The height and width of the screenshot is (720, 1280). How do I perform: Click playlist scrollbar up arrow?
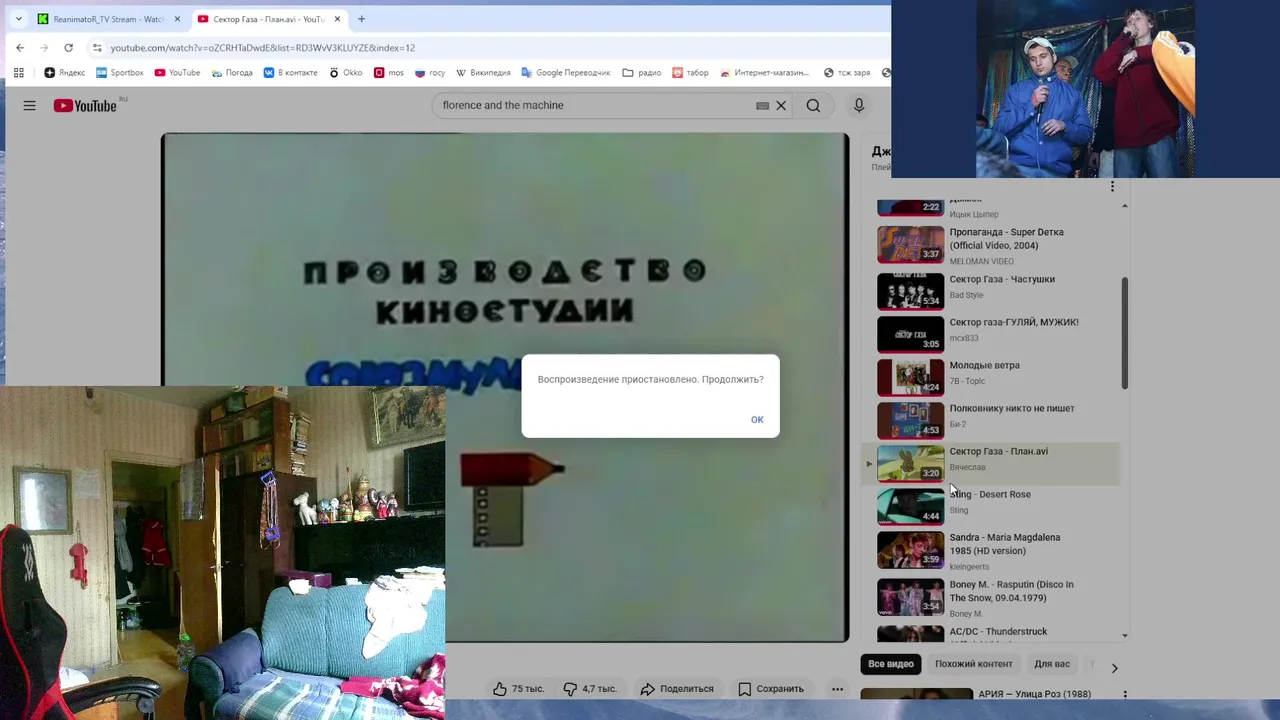pos(1125,206)
